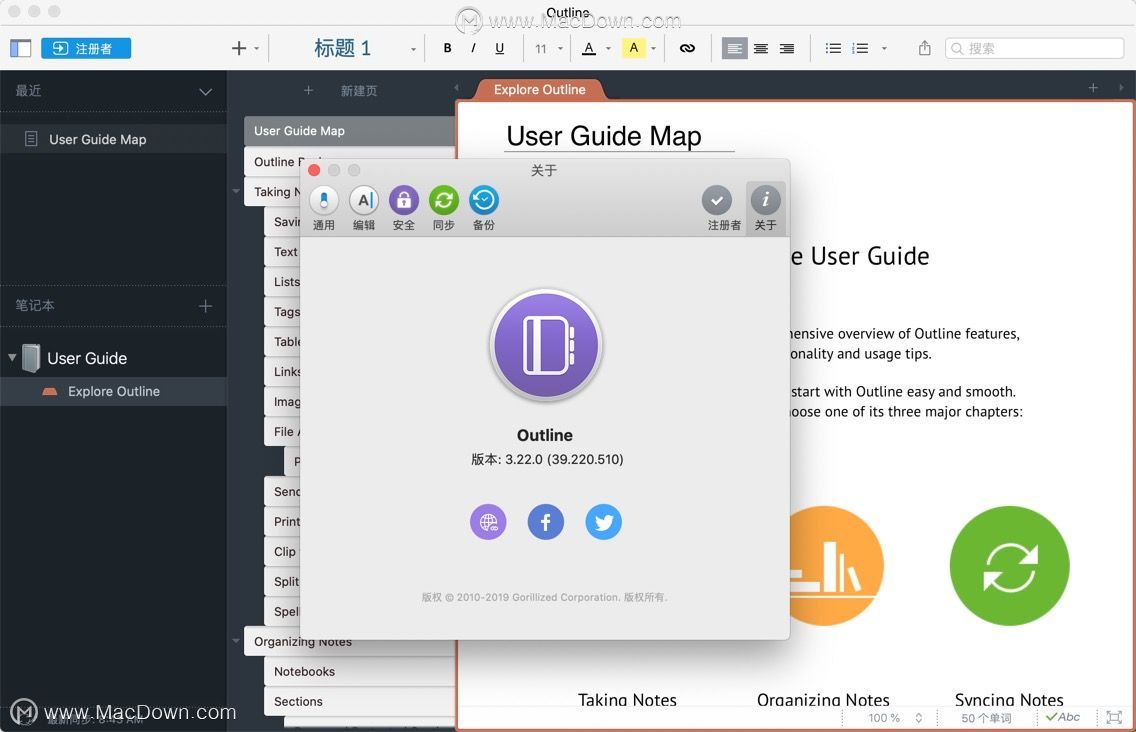The height and width of the screenshot is (732, 1136).
Task: Toggle italic formatting
Action: click(473, 49)
